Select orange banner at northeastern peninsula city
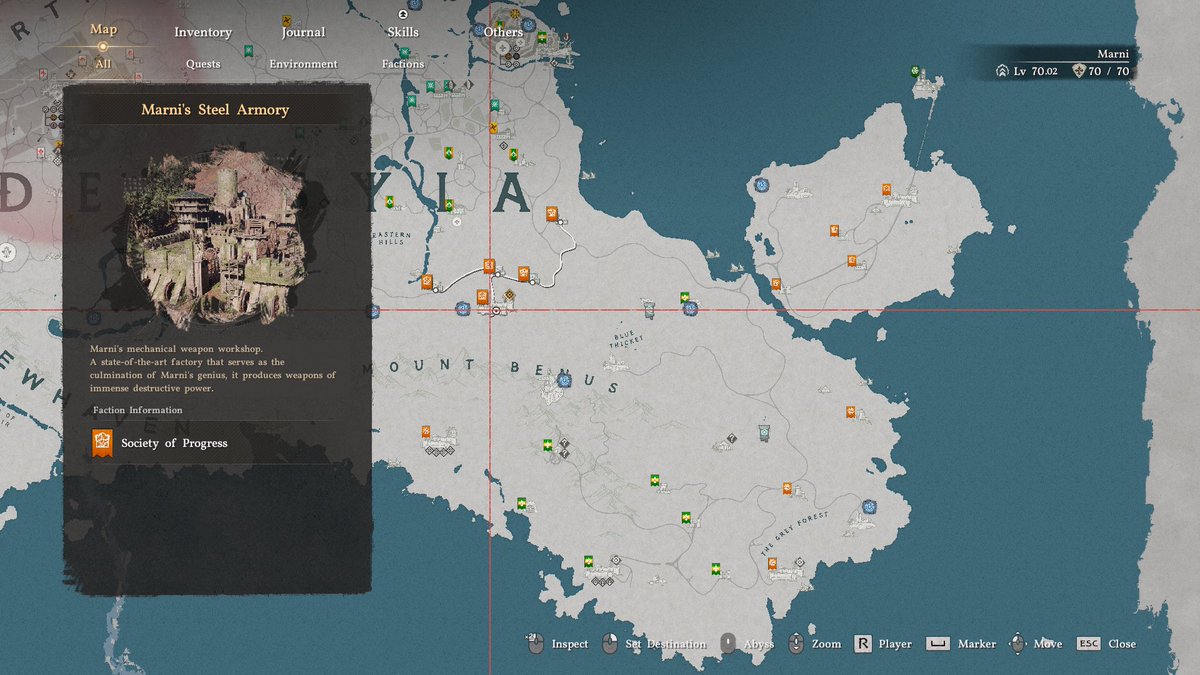Screen dimensions: 1200x675 click(x=886, y=190)
